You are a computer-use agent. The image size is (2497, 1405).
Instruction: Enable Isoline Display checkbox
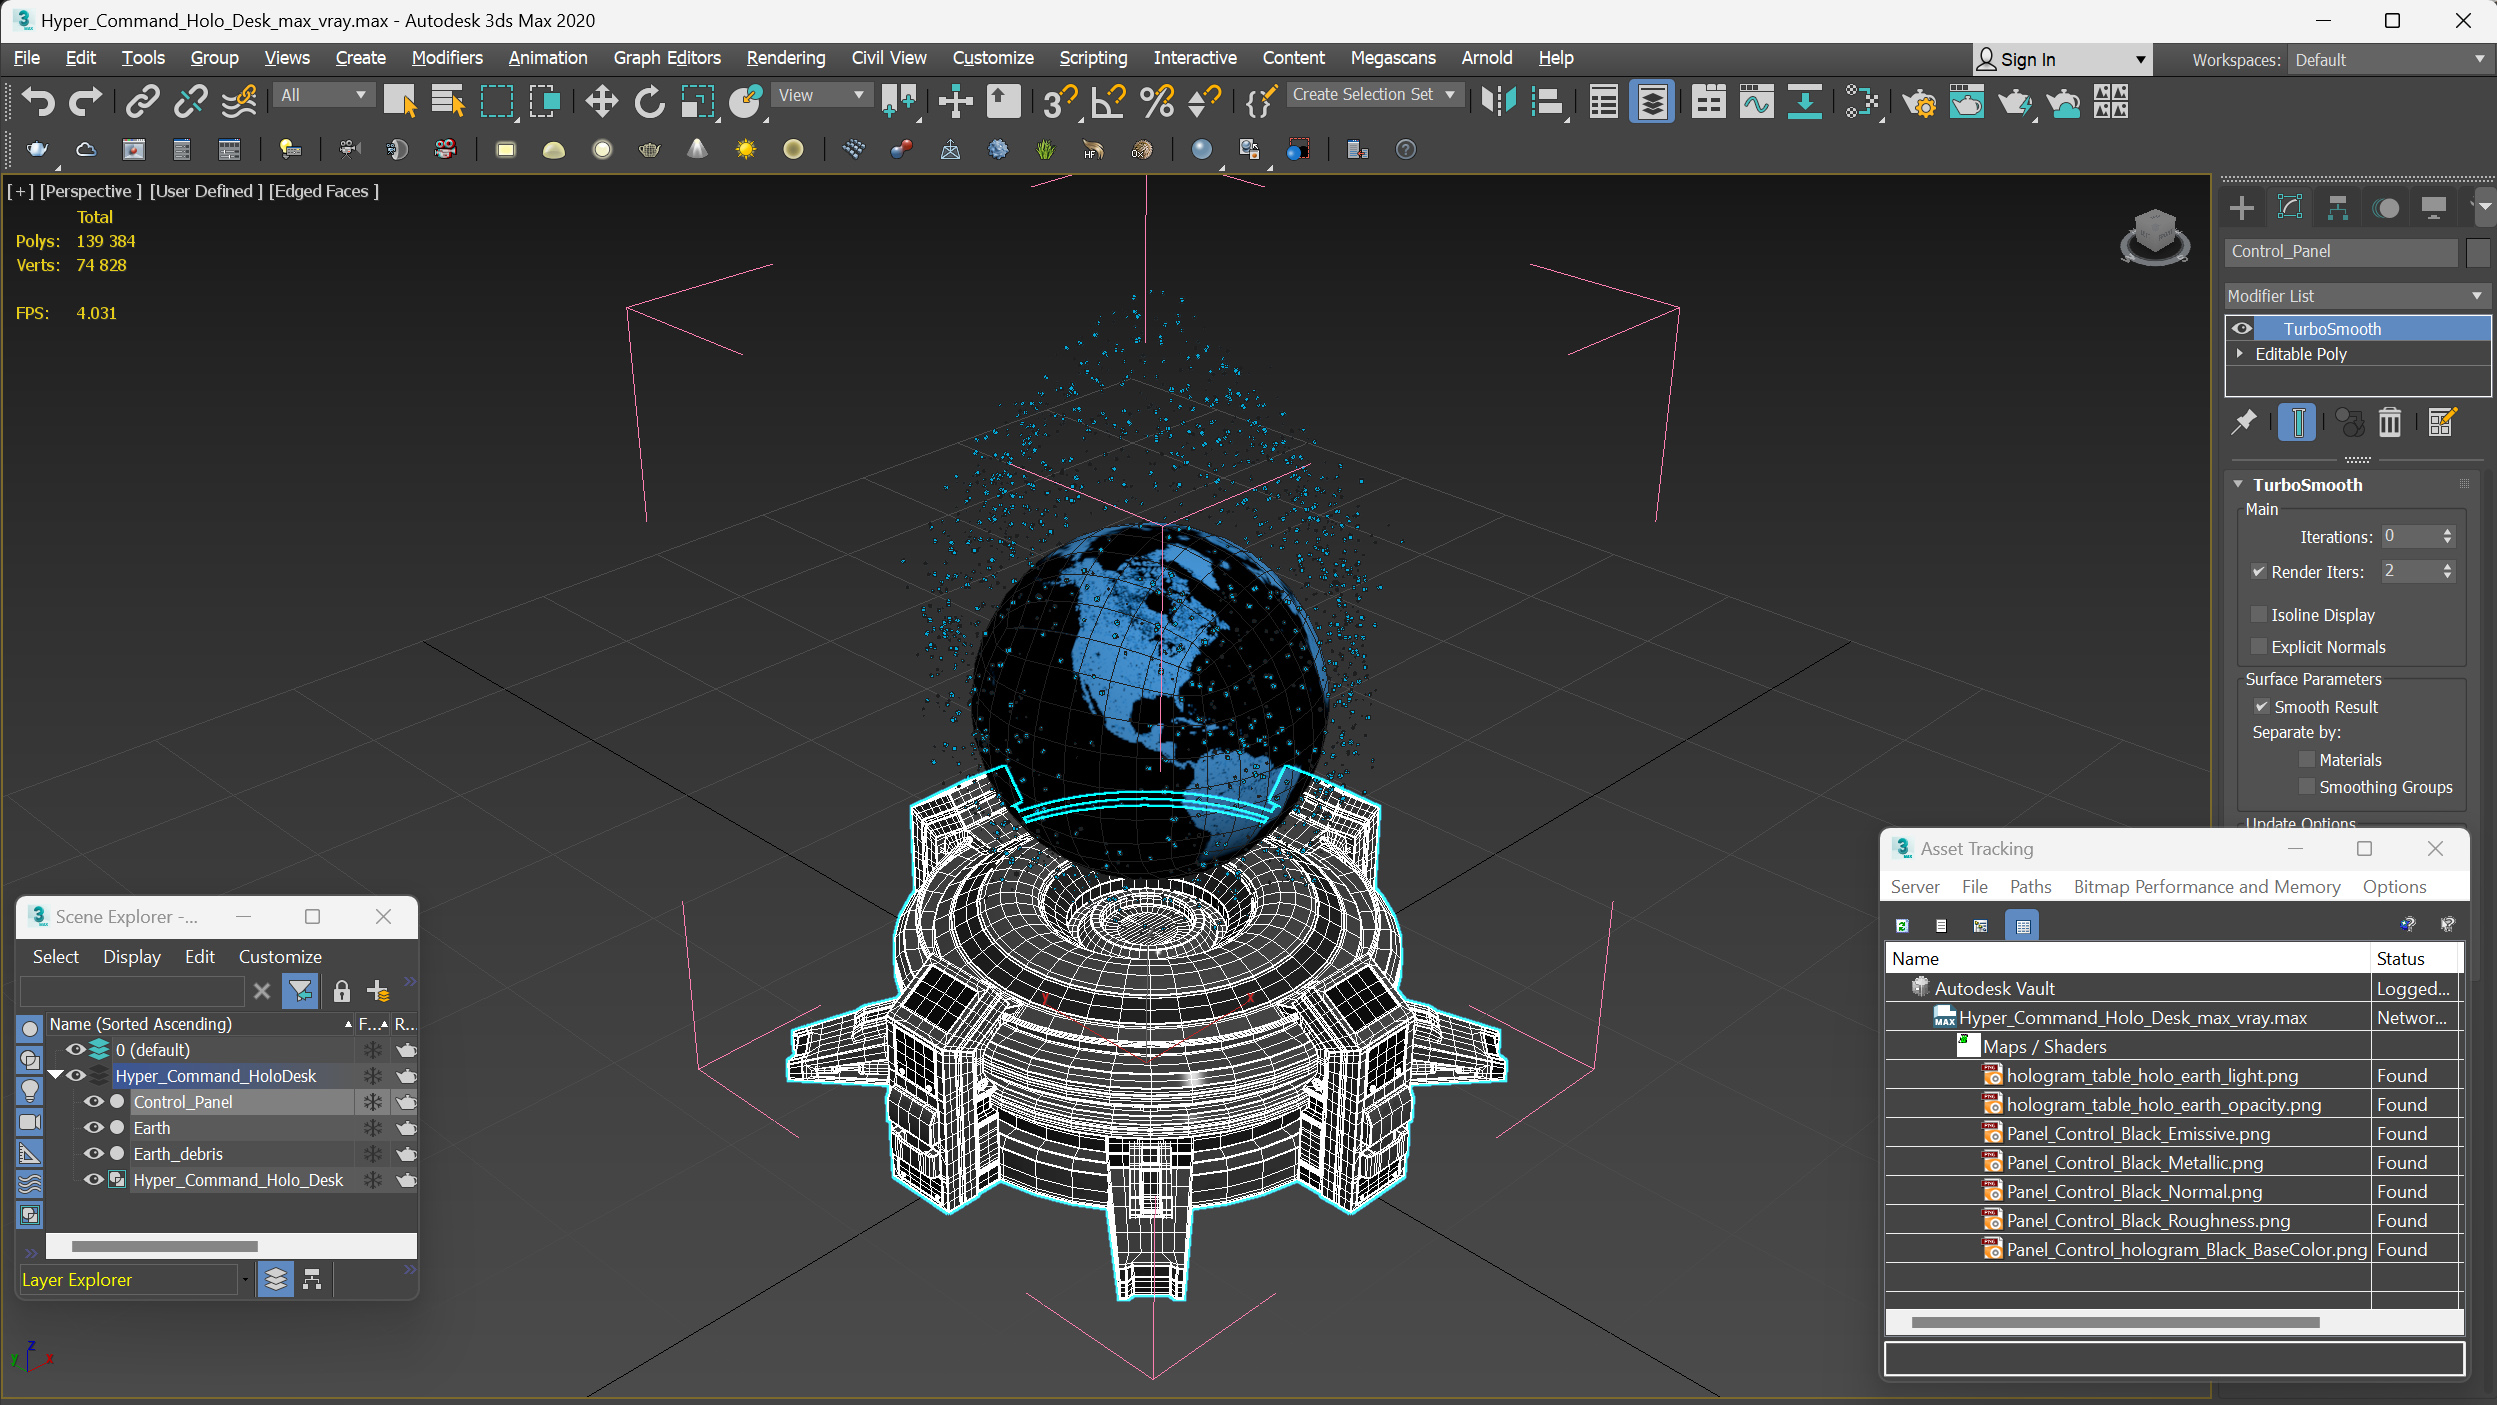tap(2259, 615)
